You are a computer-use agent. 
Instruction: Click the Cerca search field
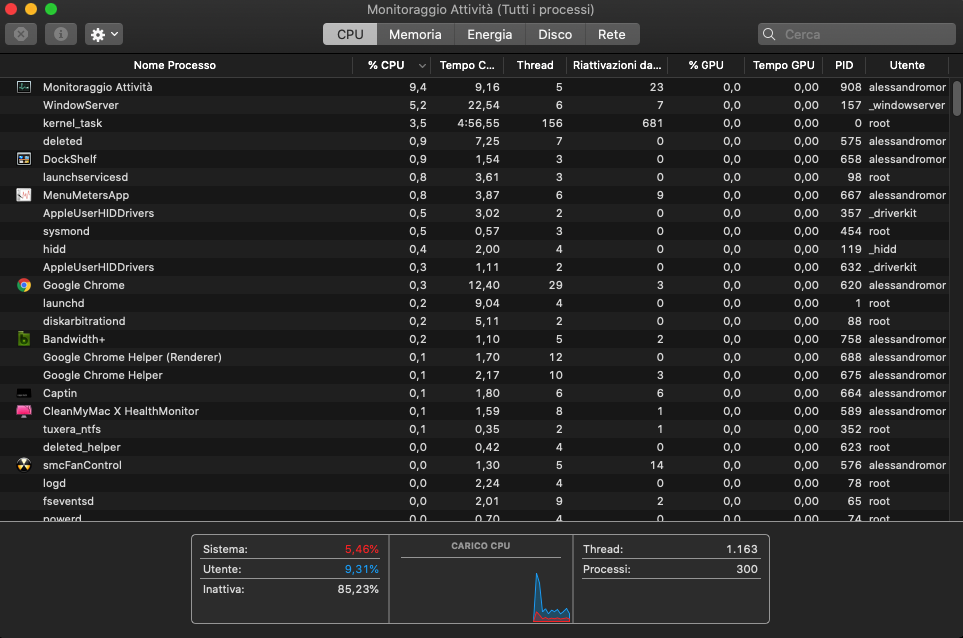pos(857,34)
